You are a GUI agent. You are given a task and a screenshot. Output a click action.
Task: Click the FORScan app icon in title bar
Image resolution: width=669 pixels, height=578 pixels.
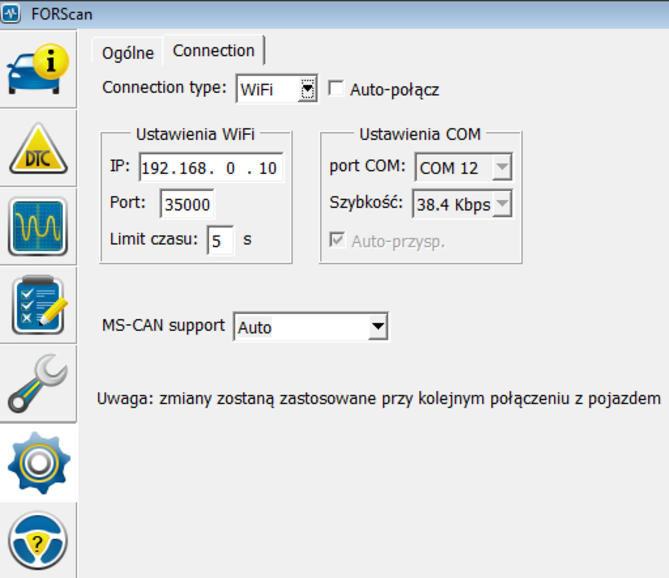point(10,14)
